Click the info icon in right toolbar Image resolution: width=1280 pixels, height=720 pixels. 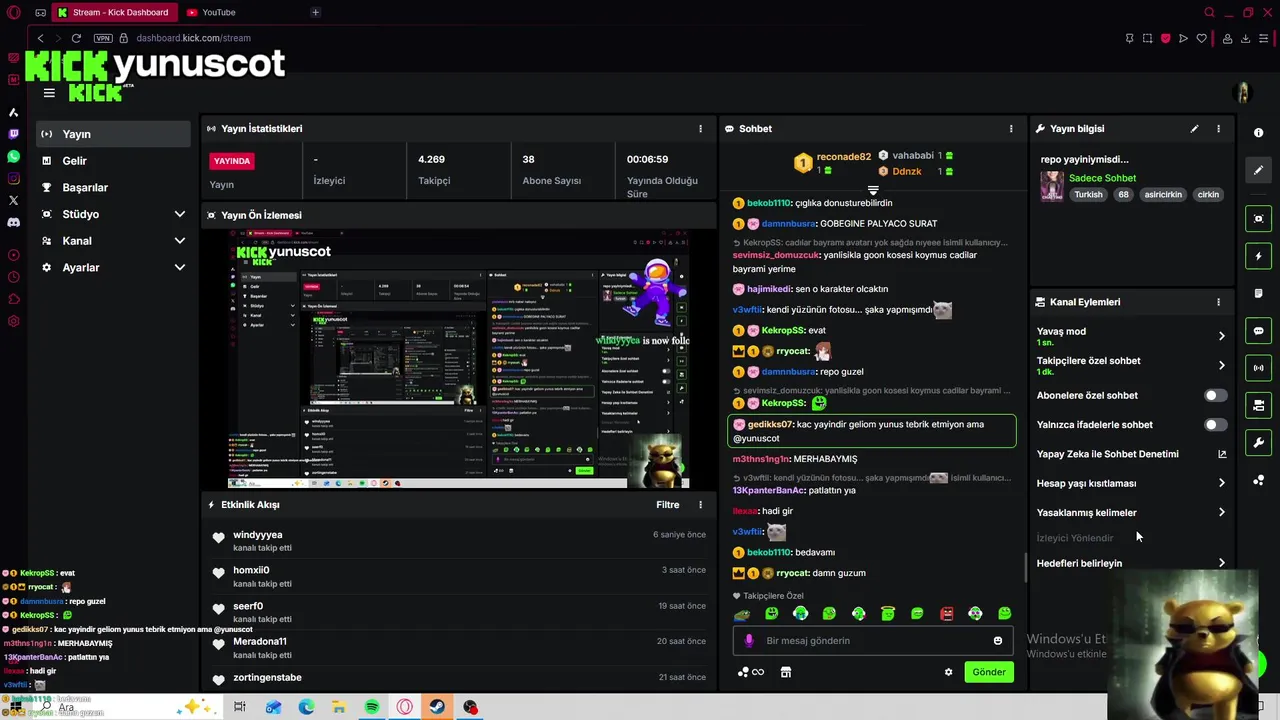(x=1258, y=133)
